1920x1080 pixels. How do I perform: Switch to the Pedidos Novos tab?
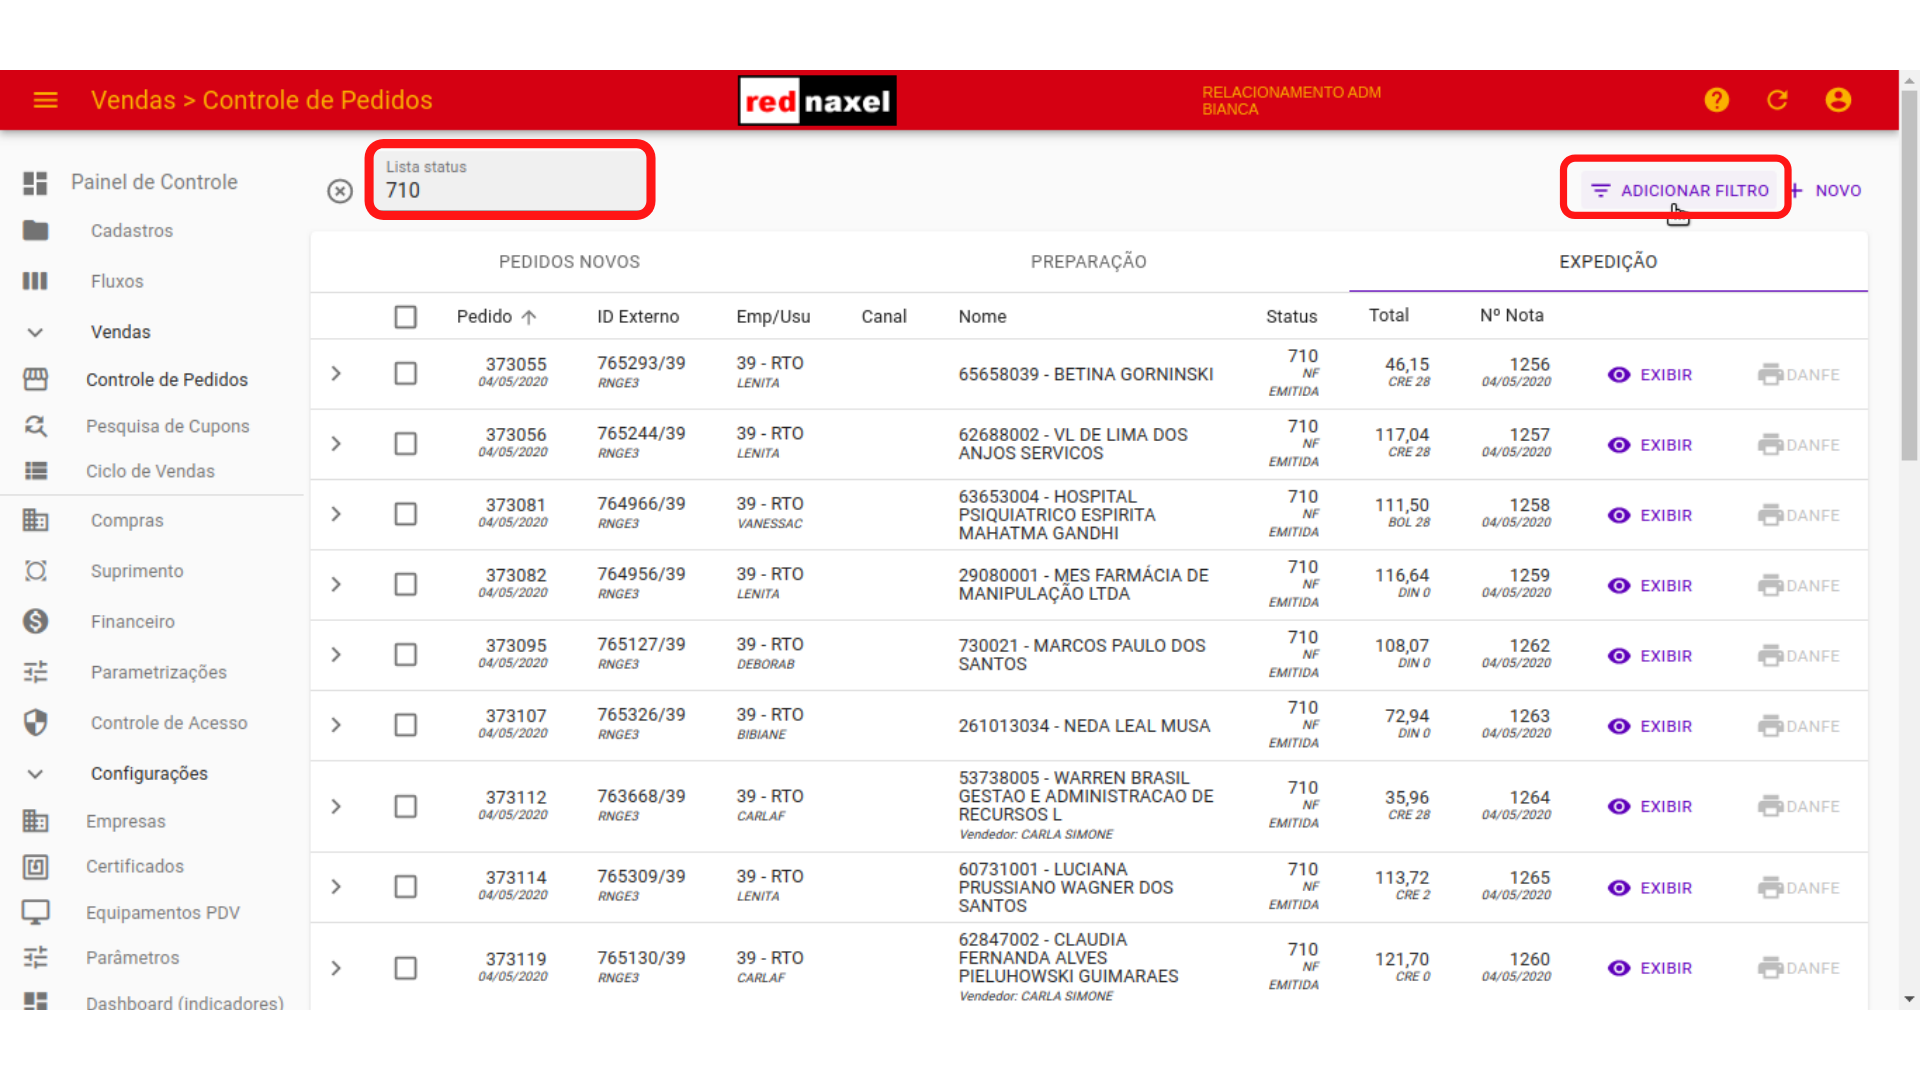[569, 262]
